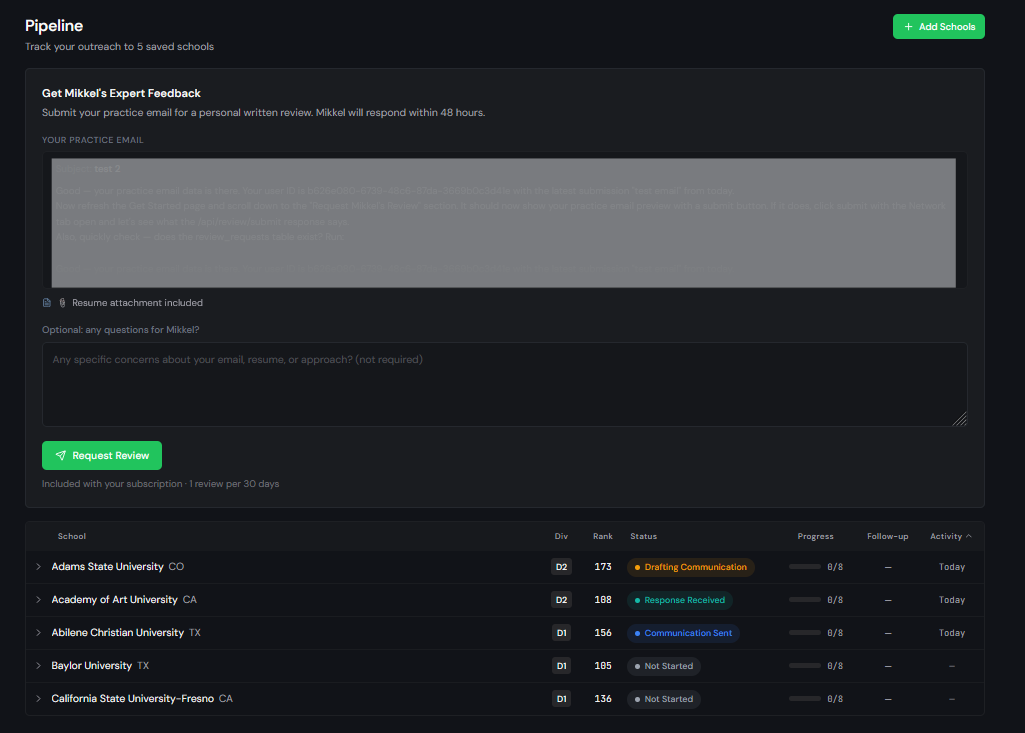Image resolution: width=1025 pixels, height=733 pixels.
Task: Click the School column header
Action: [72, 537]
